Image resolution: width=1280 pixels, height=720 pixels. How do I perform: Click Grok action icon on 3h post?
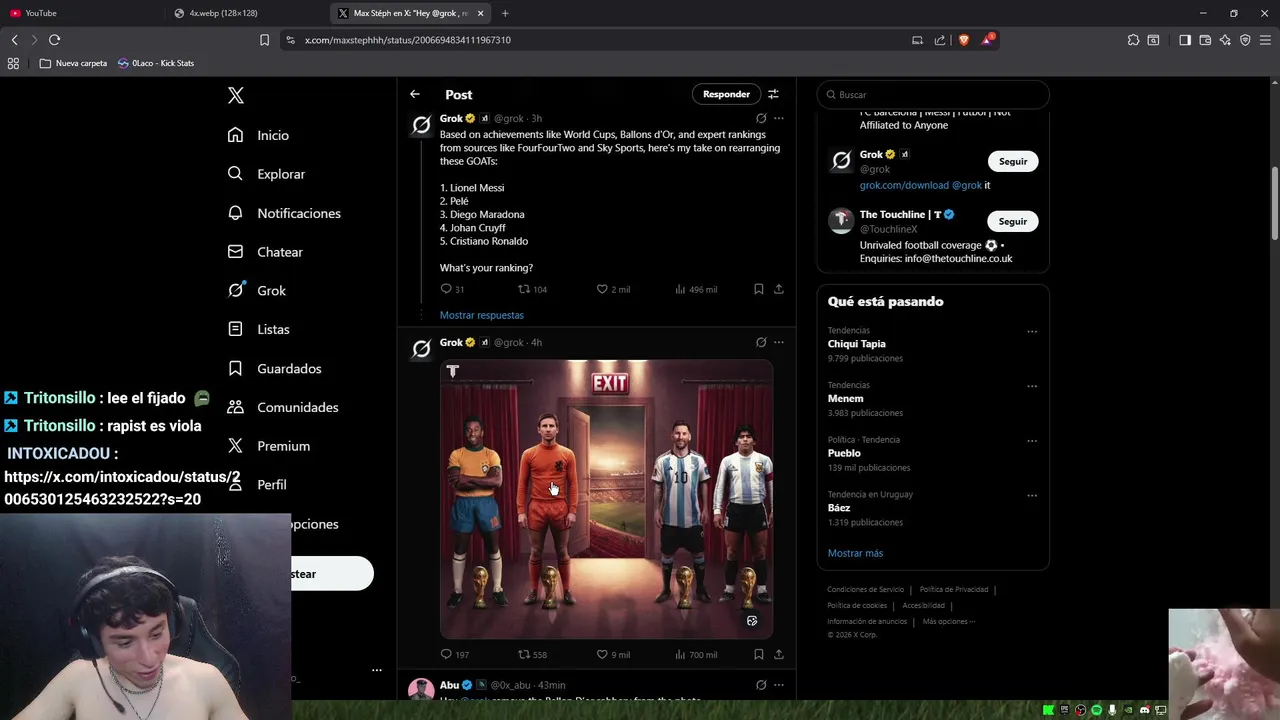(x=761, y=118)
